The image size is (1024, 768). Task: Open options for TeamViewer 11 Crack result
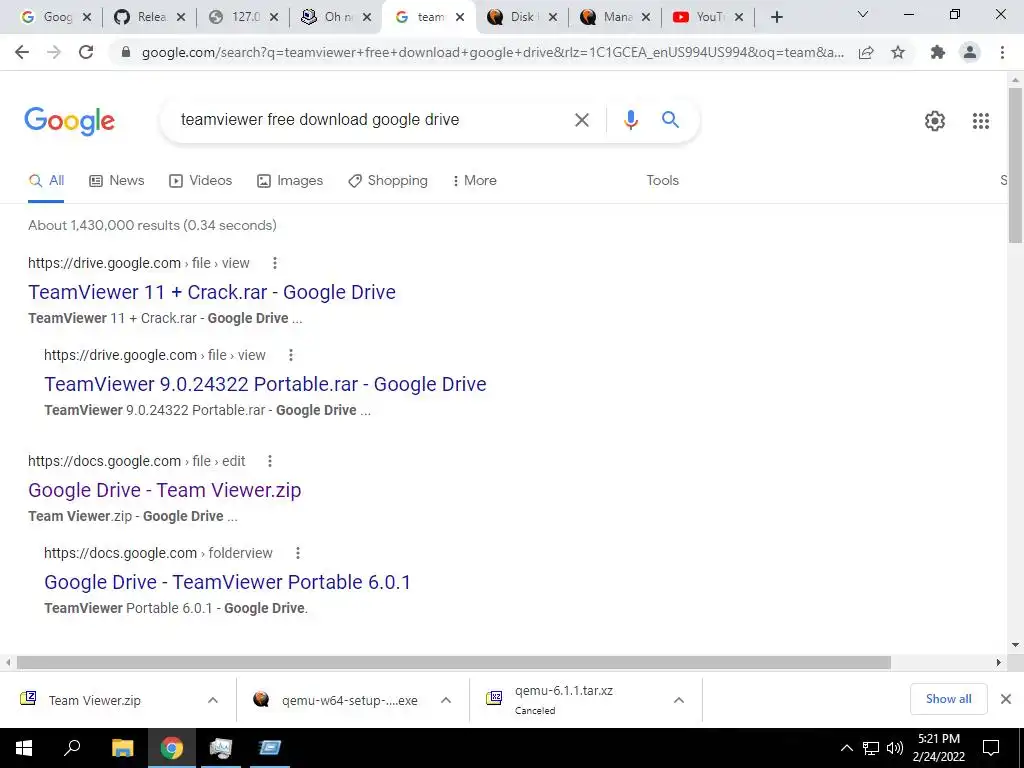pyautogui.click(x=275, y=263)
